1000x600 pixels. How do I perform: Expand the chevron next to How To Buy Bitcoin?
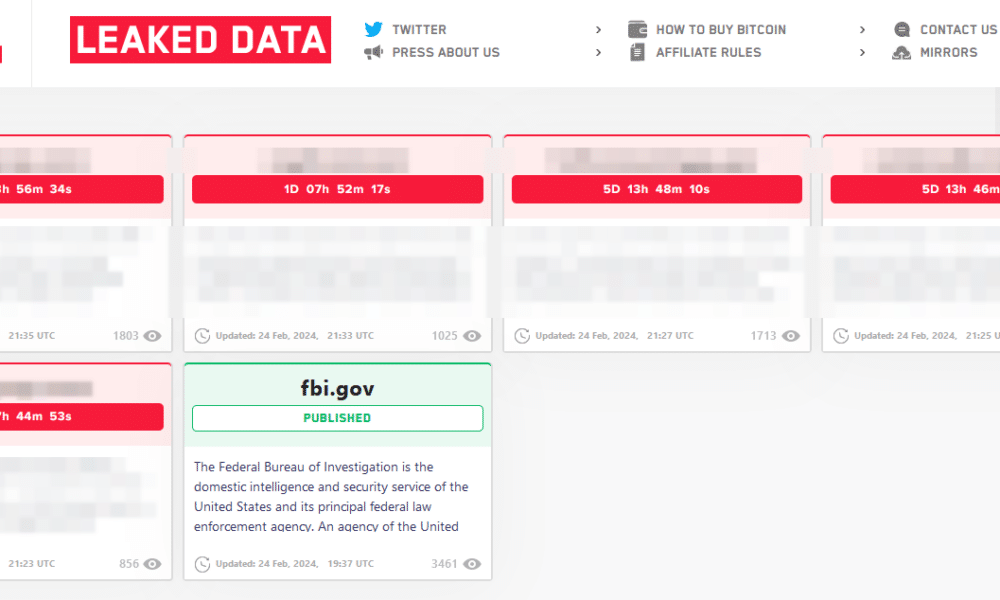click(862, 29)
